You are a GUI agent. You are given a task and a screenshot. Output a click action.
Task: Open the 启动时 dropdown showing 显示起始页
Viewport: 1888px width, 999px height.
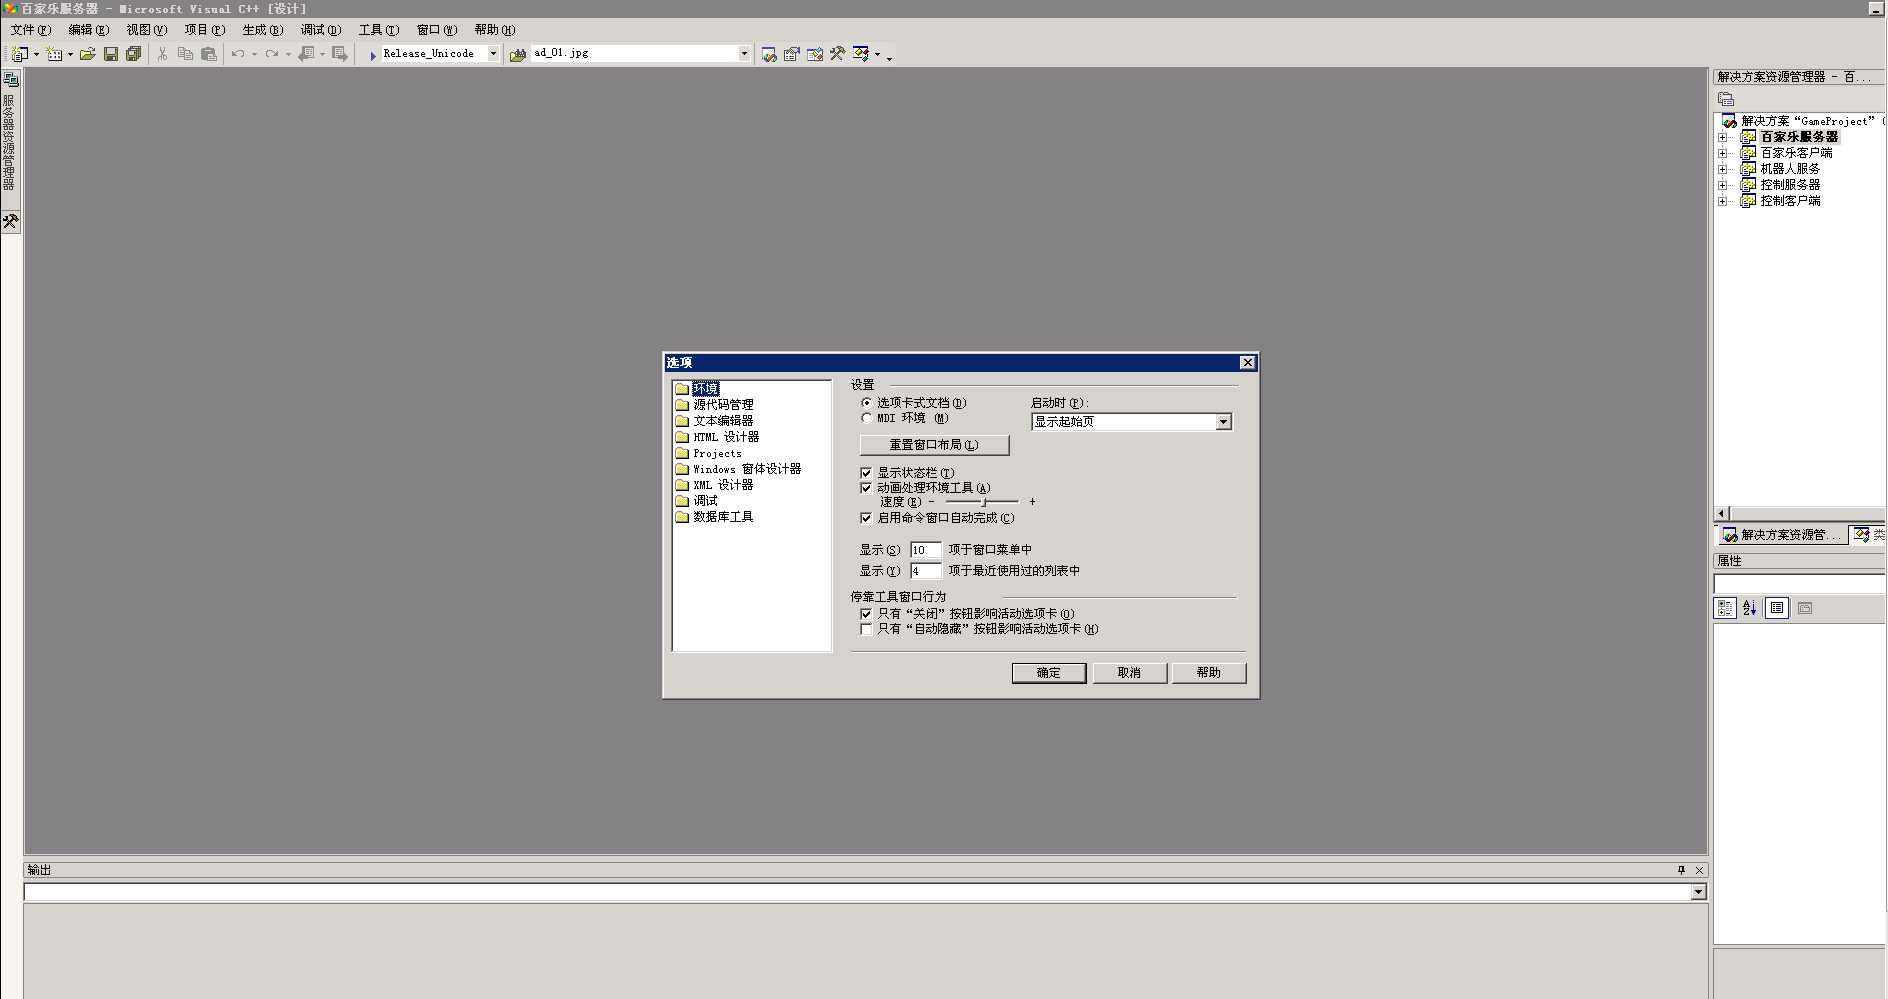1223,422
